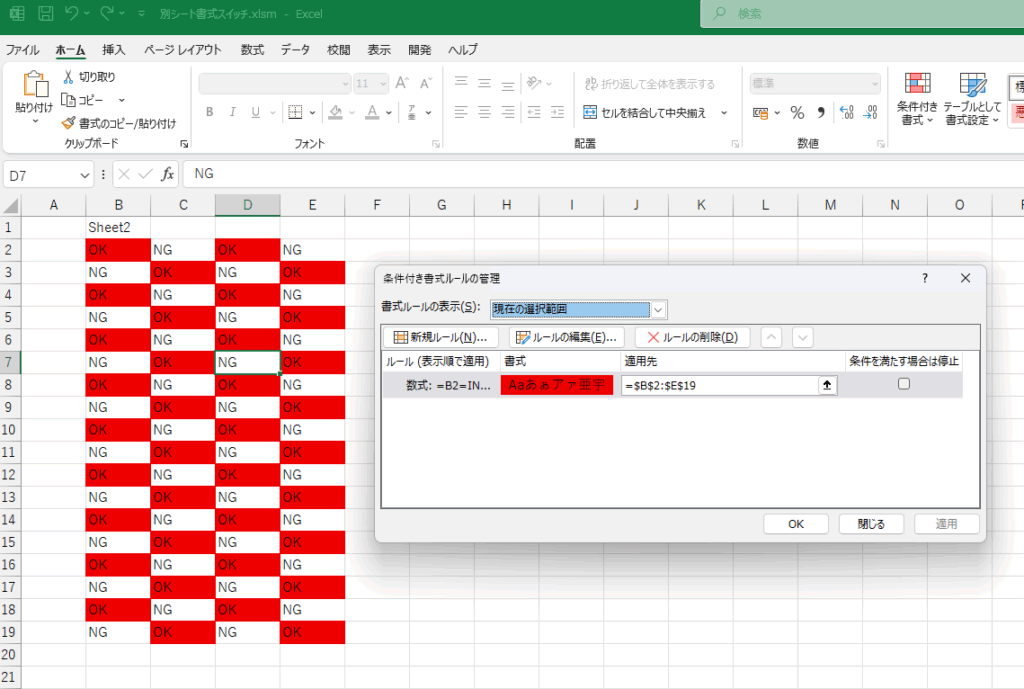The image size is (1024, 689).
Task: Open the 数式 (Formulas) ribbon tab
Action: (252, 50)
